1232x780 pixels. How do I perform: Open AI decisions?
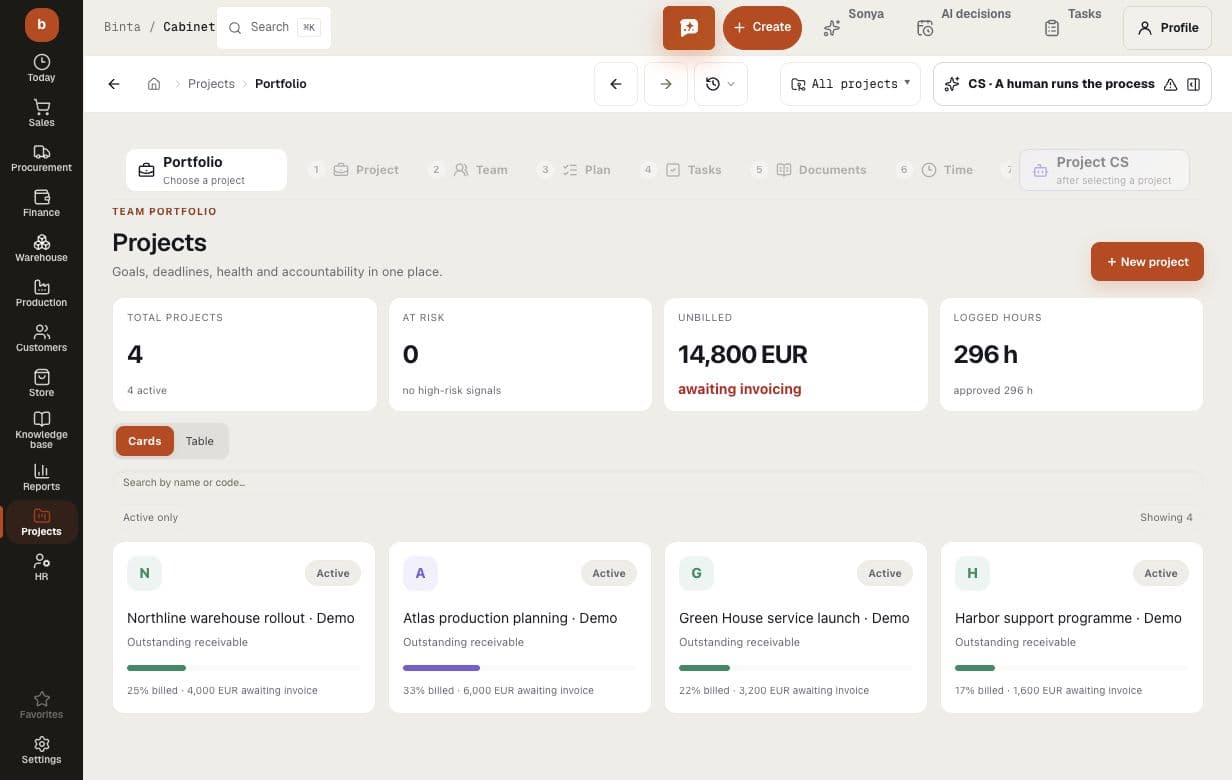point(964,22)
